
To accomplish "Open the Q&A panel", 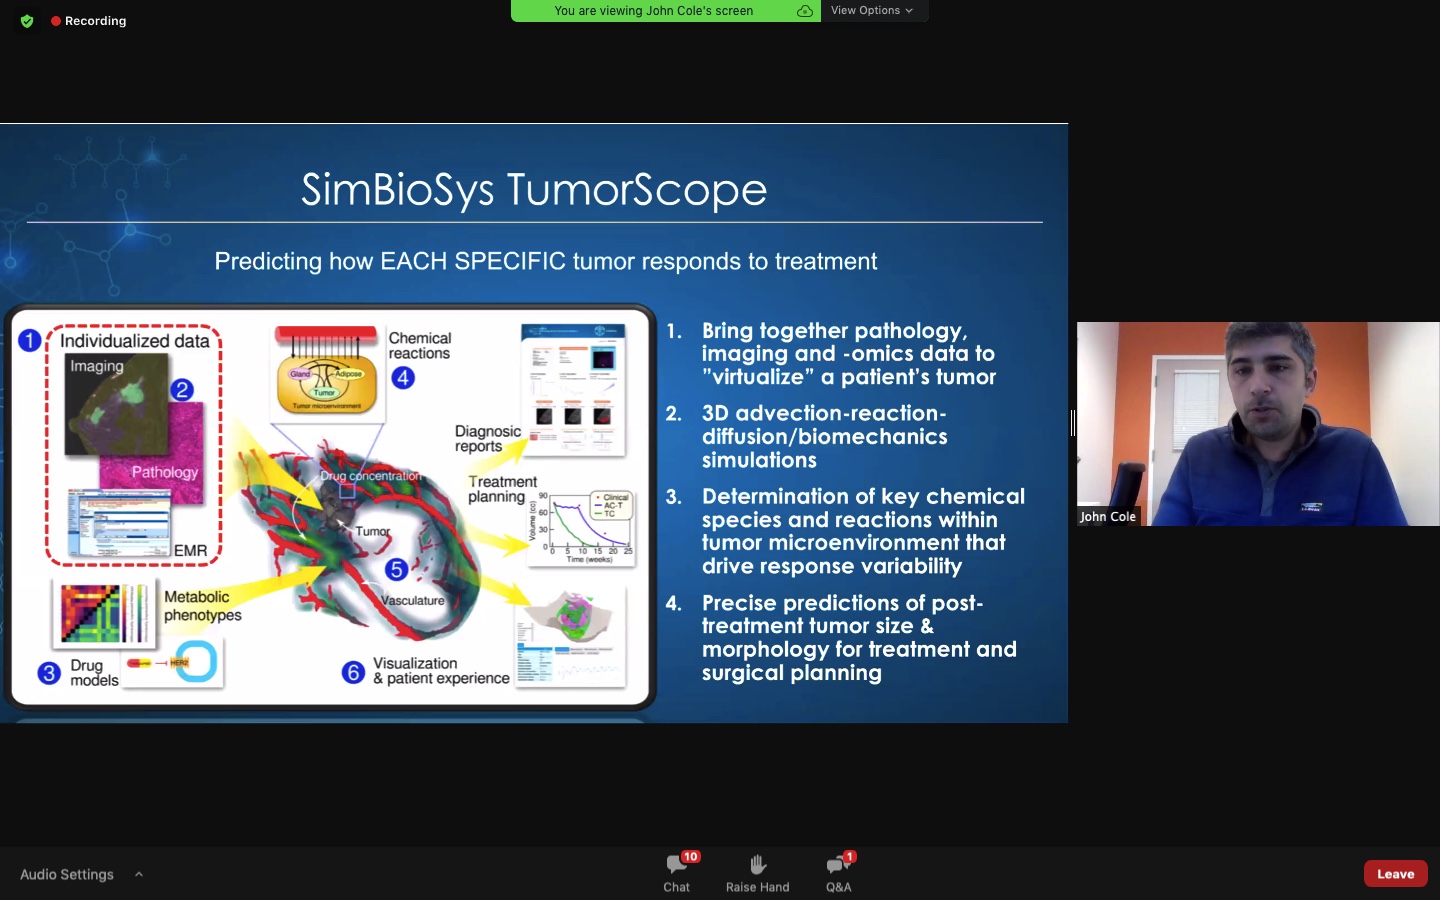I will tap(839, 872).
